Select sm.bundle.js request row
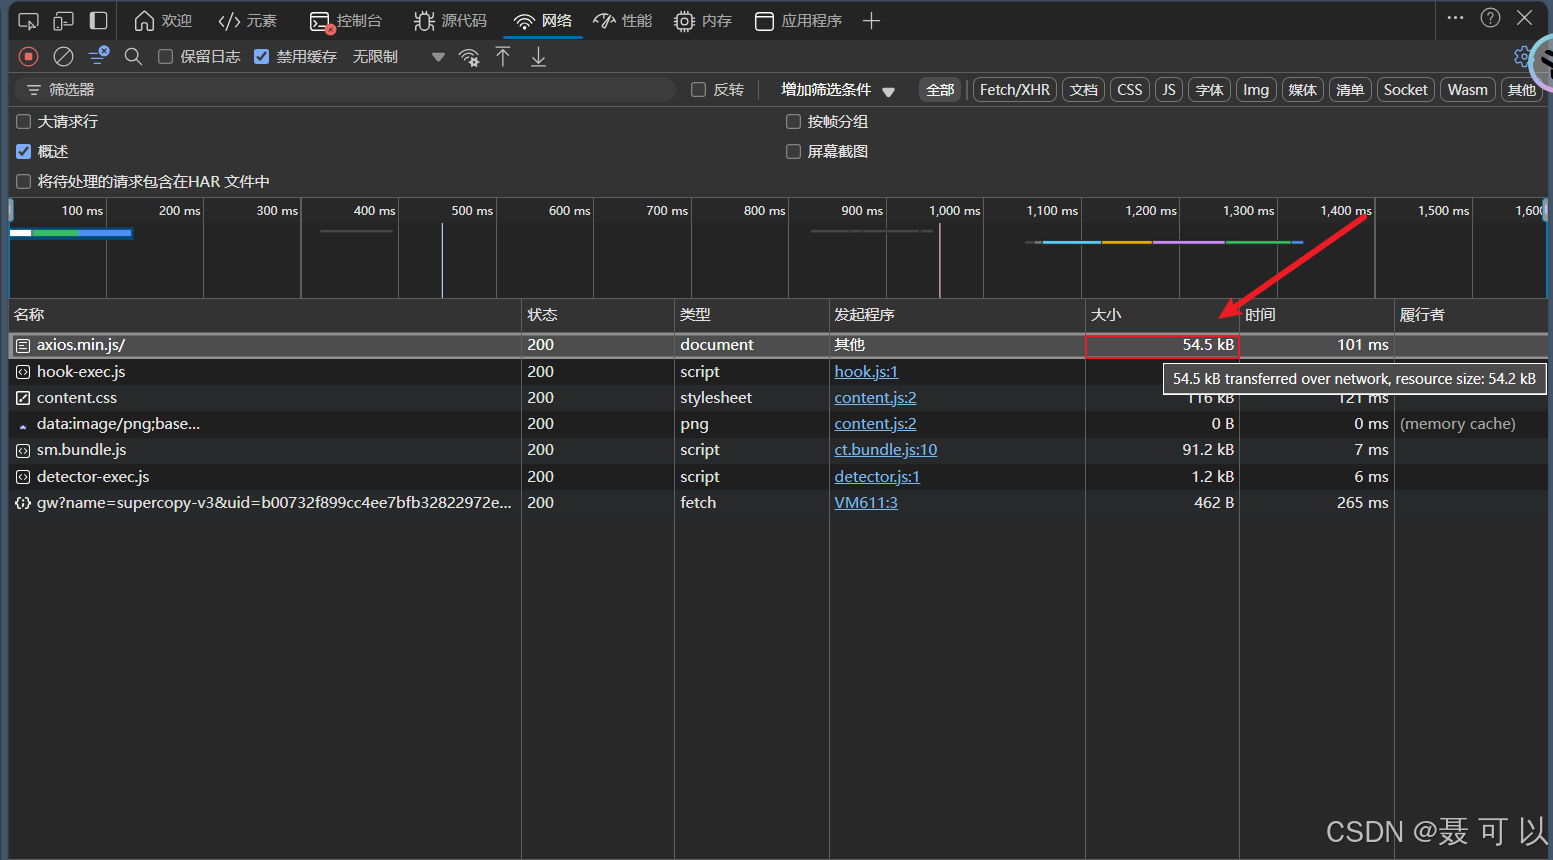 [x=778, y=450]
